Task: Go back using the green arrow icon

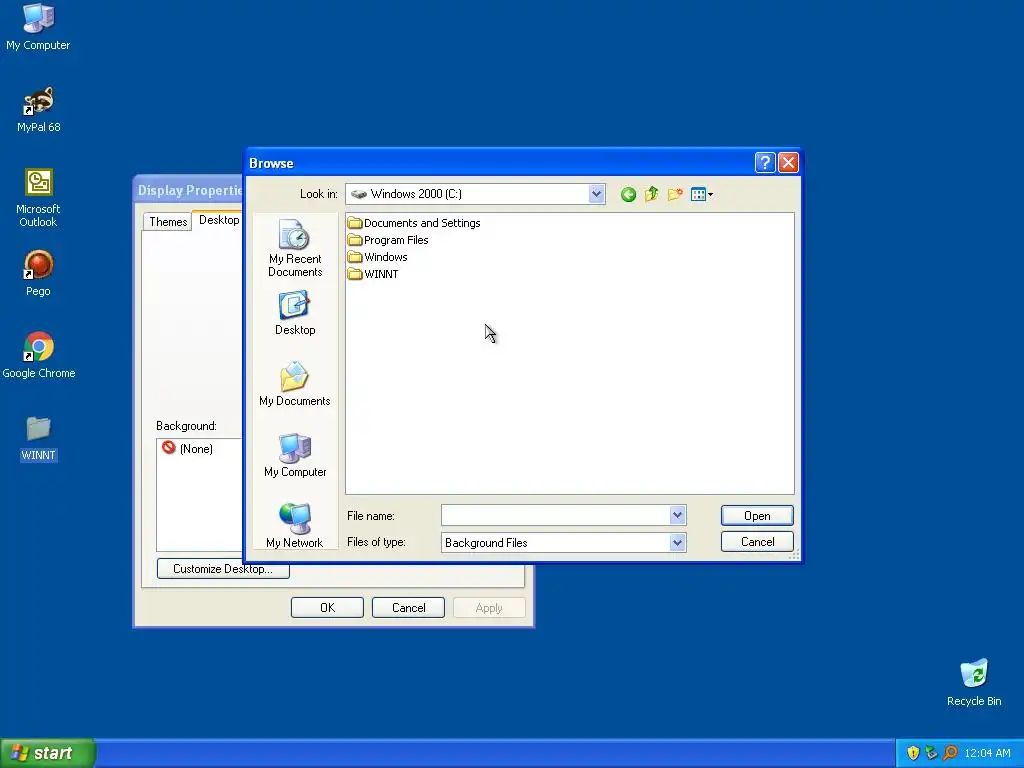Action: tap(628, 194)
